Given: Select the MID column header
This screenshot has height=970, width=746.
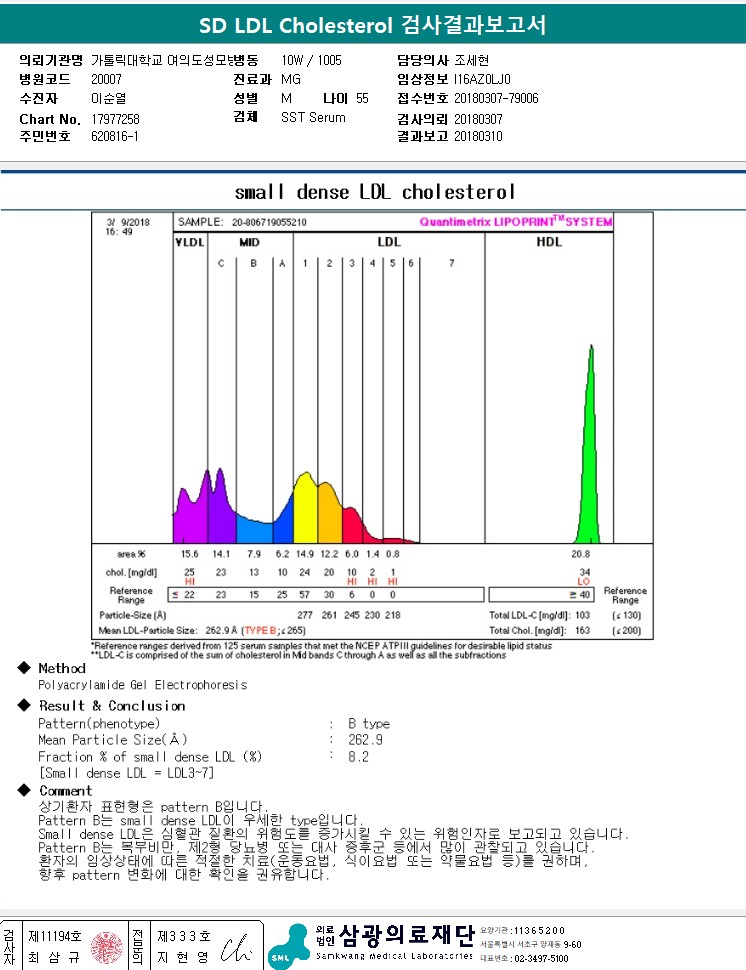Looking at the screenshot, I should [249, 242].
